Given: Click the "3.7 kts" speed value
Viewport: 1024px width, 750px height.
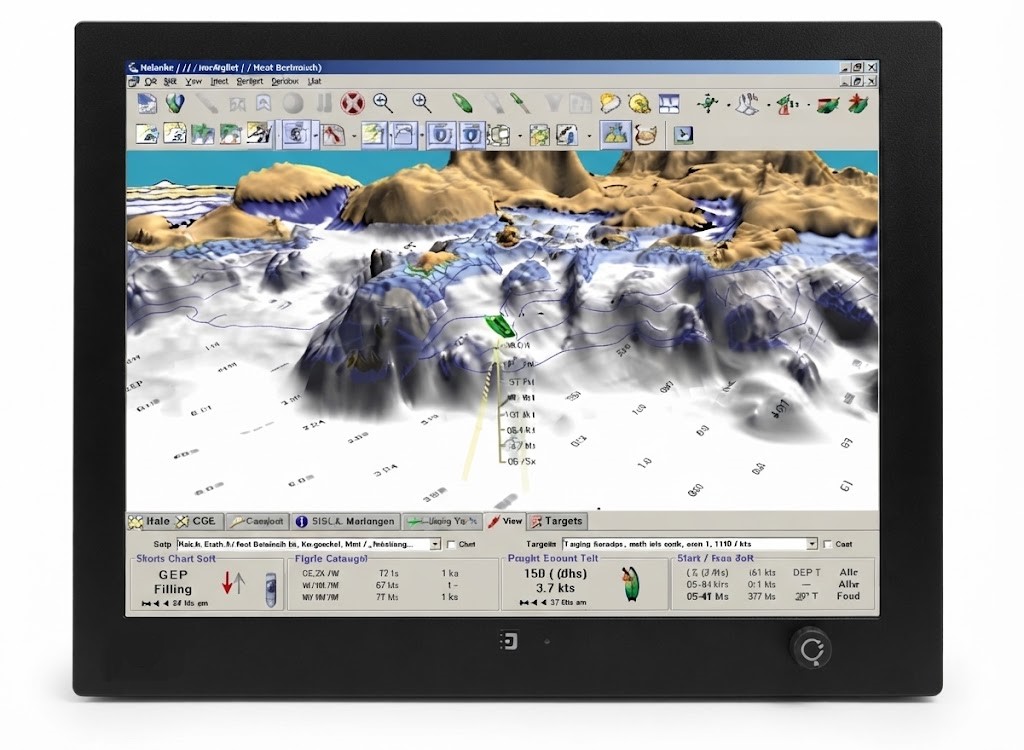Looking at the screenshot, I should tap(555, 588).
